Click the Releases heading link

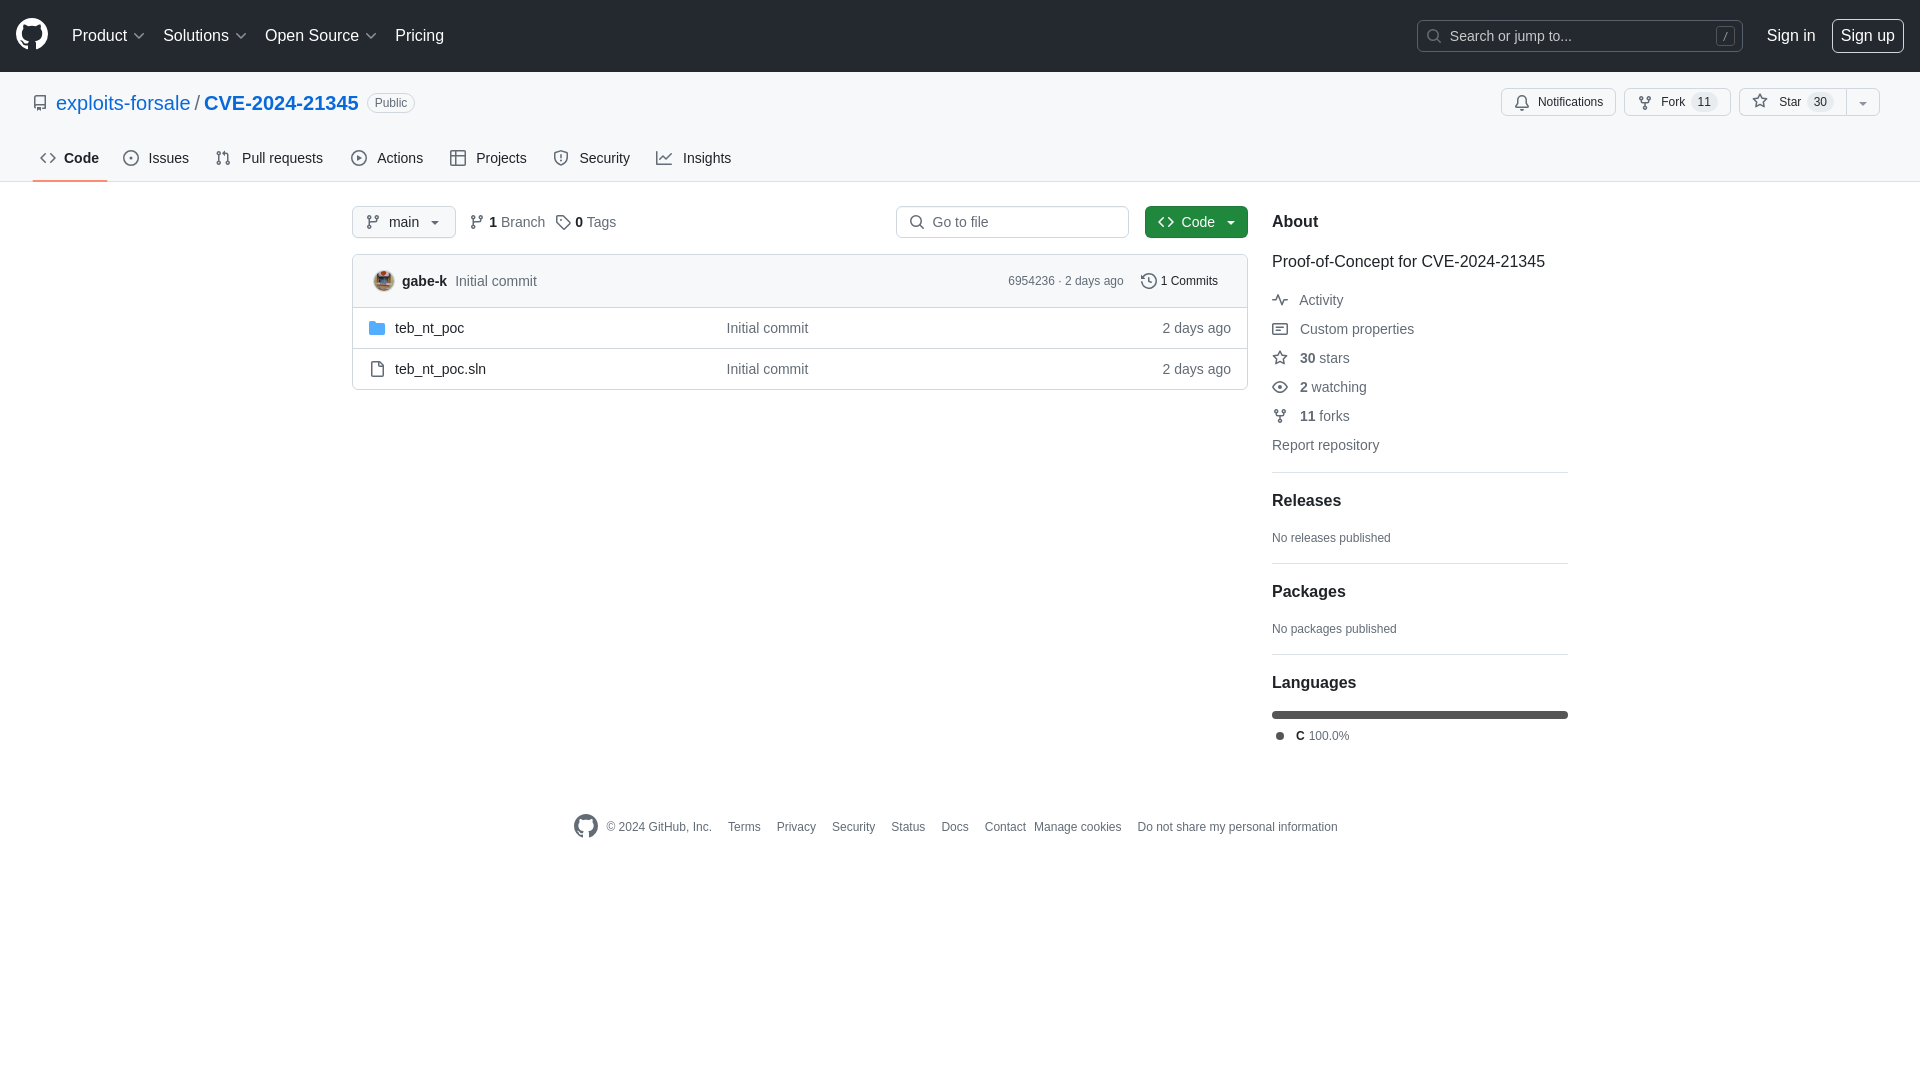(1306, 501)
